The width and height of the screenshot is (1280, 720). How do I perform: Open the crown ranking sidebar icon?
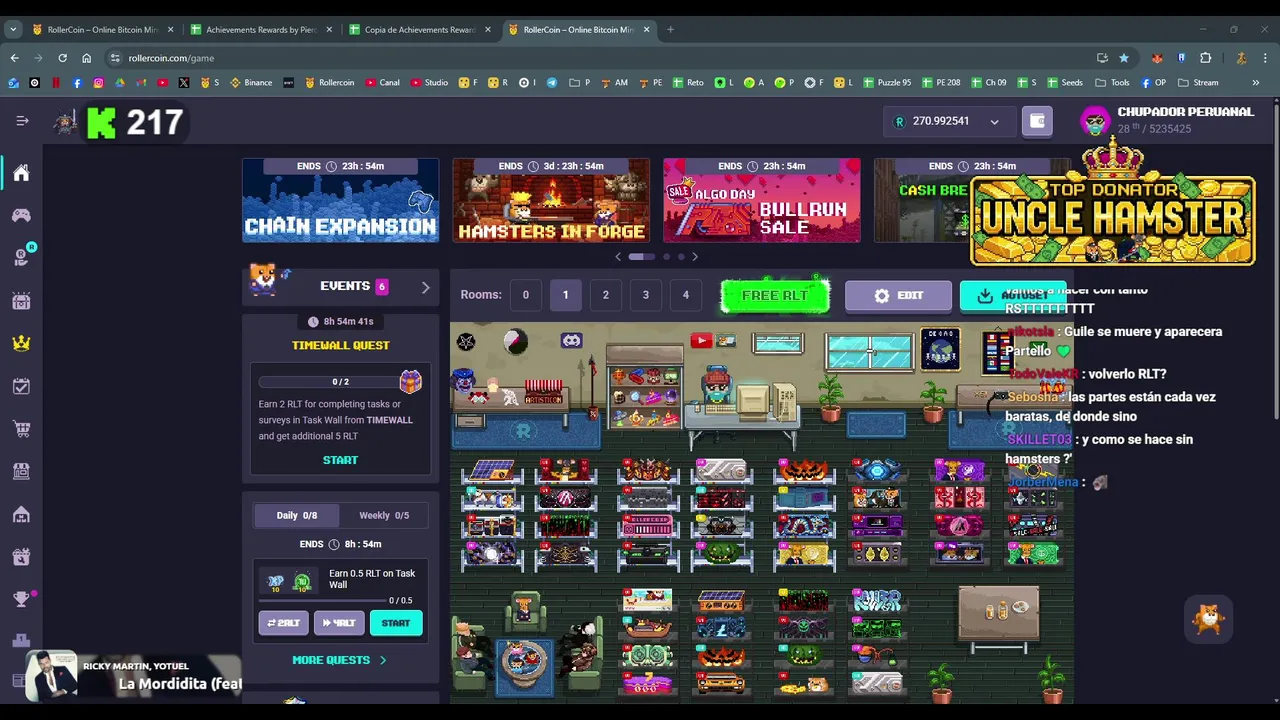[21, 343]
